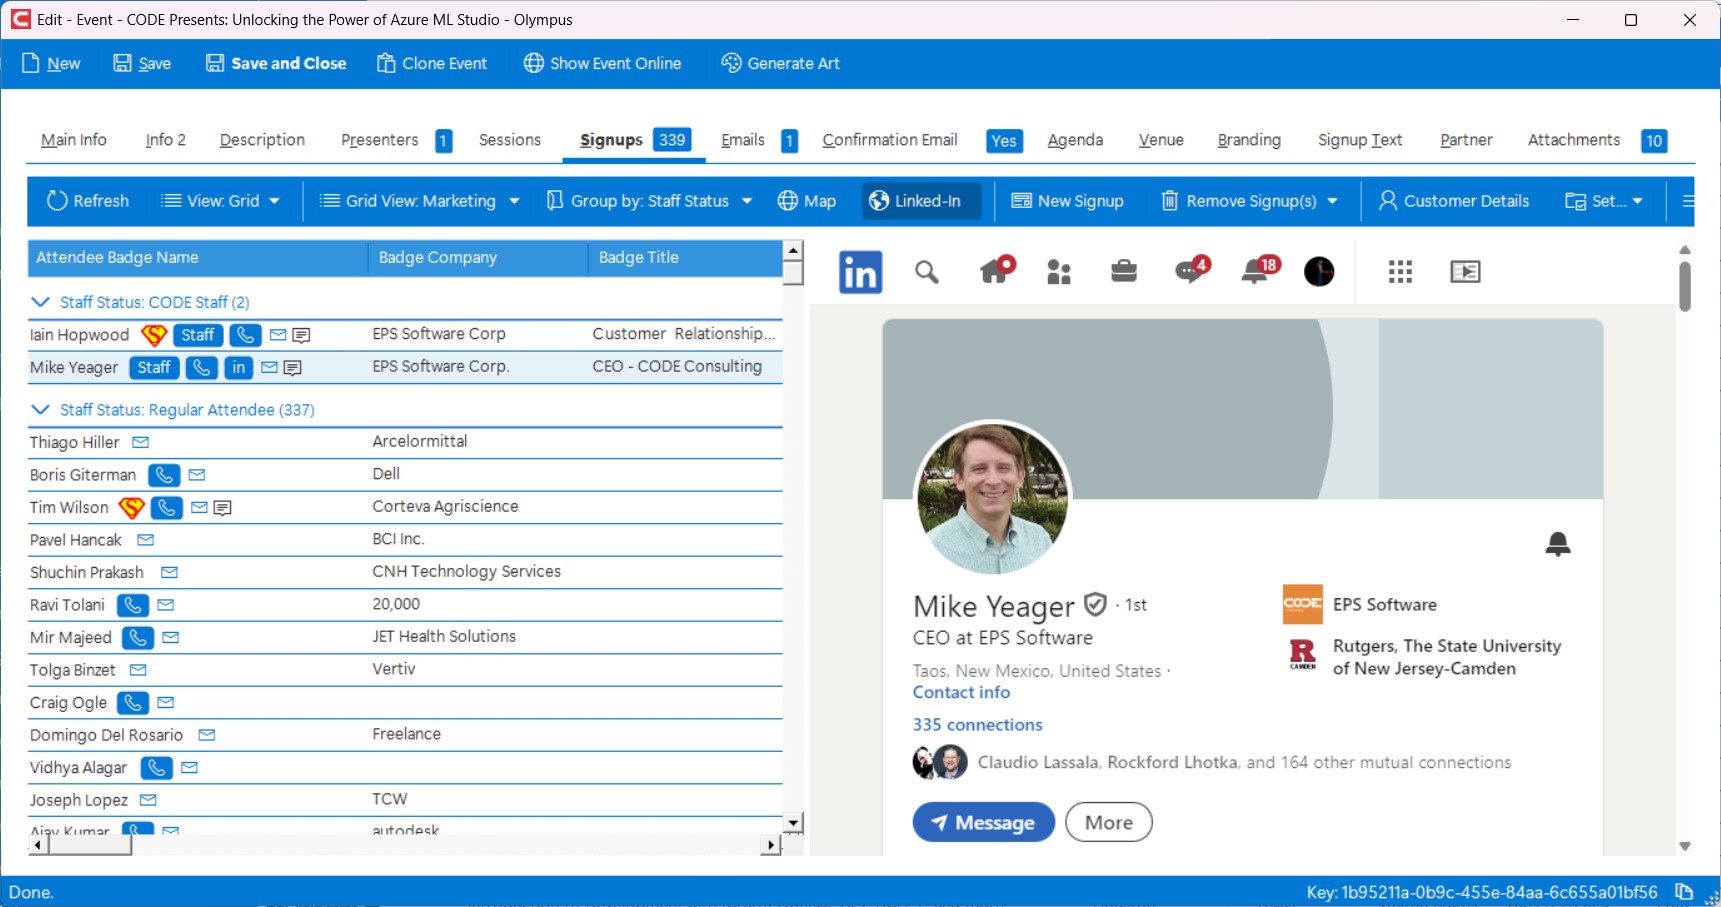Click the copy key icon in status bar
The height and width of the screenshot is (907, 1721).
pyautogui.click(x=1684, y=892)
